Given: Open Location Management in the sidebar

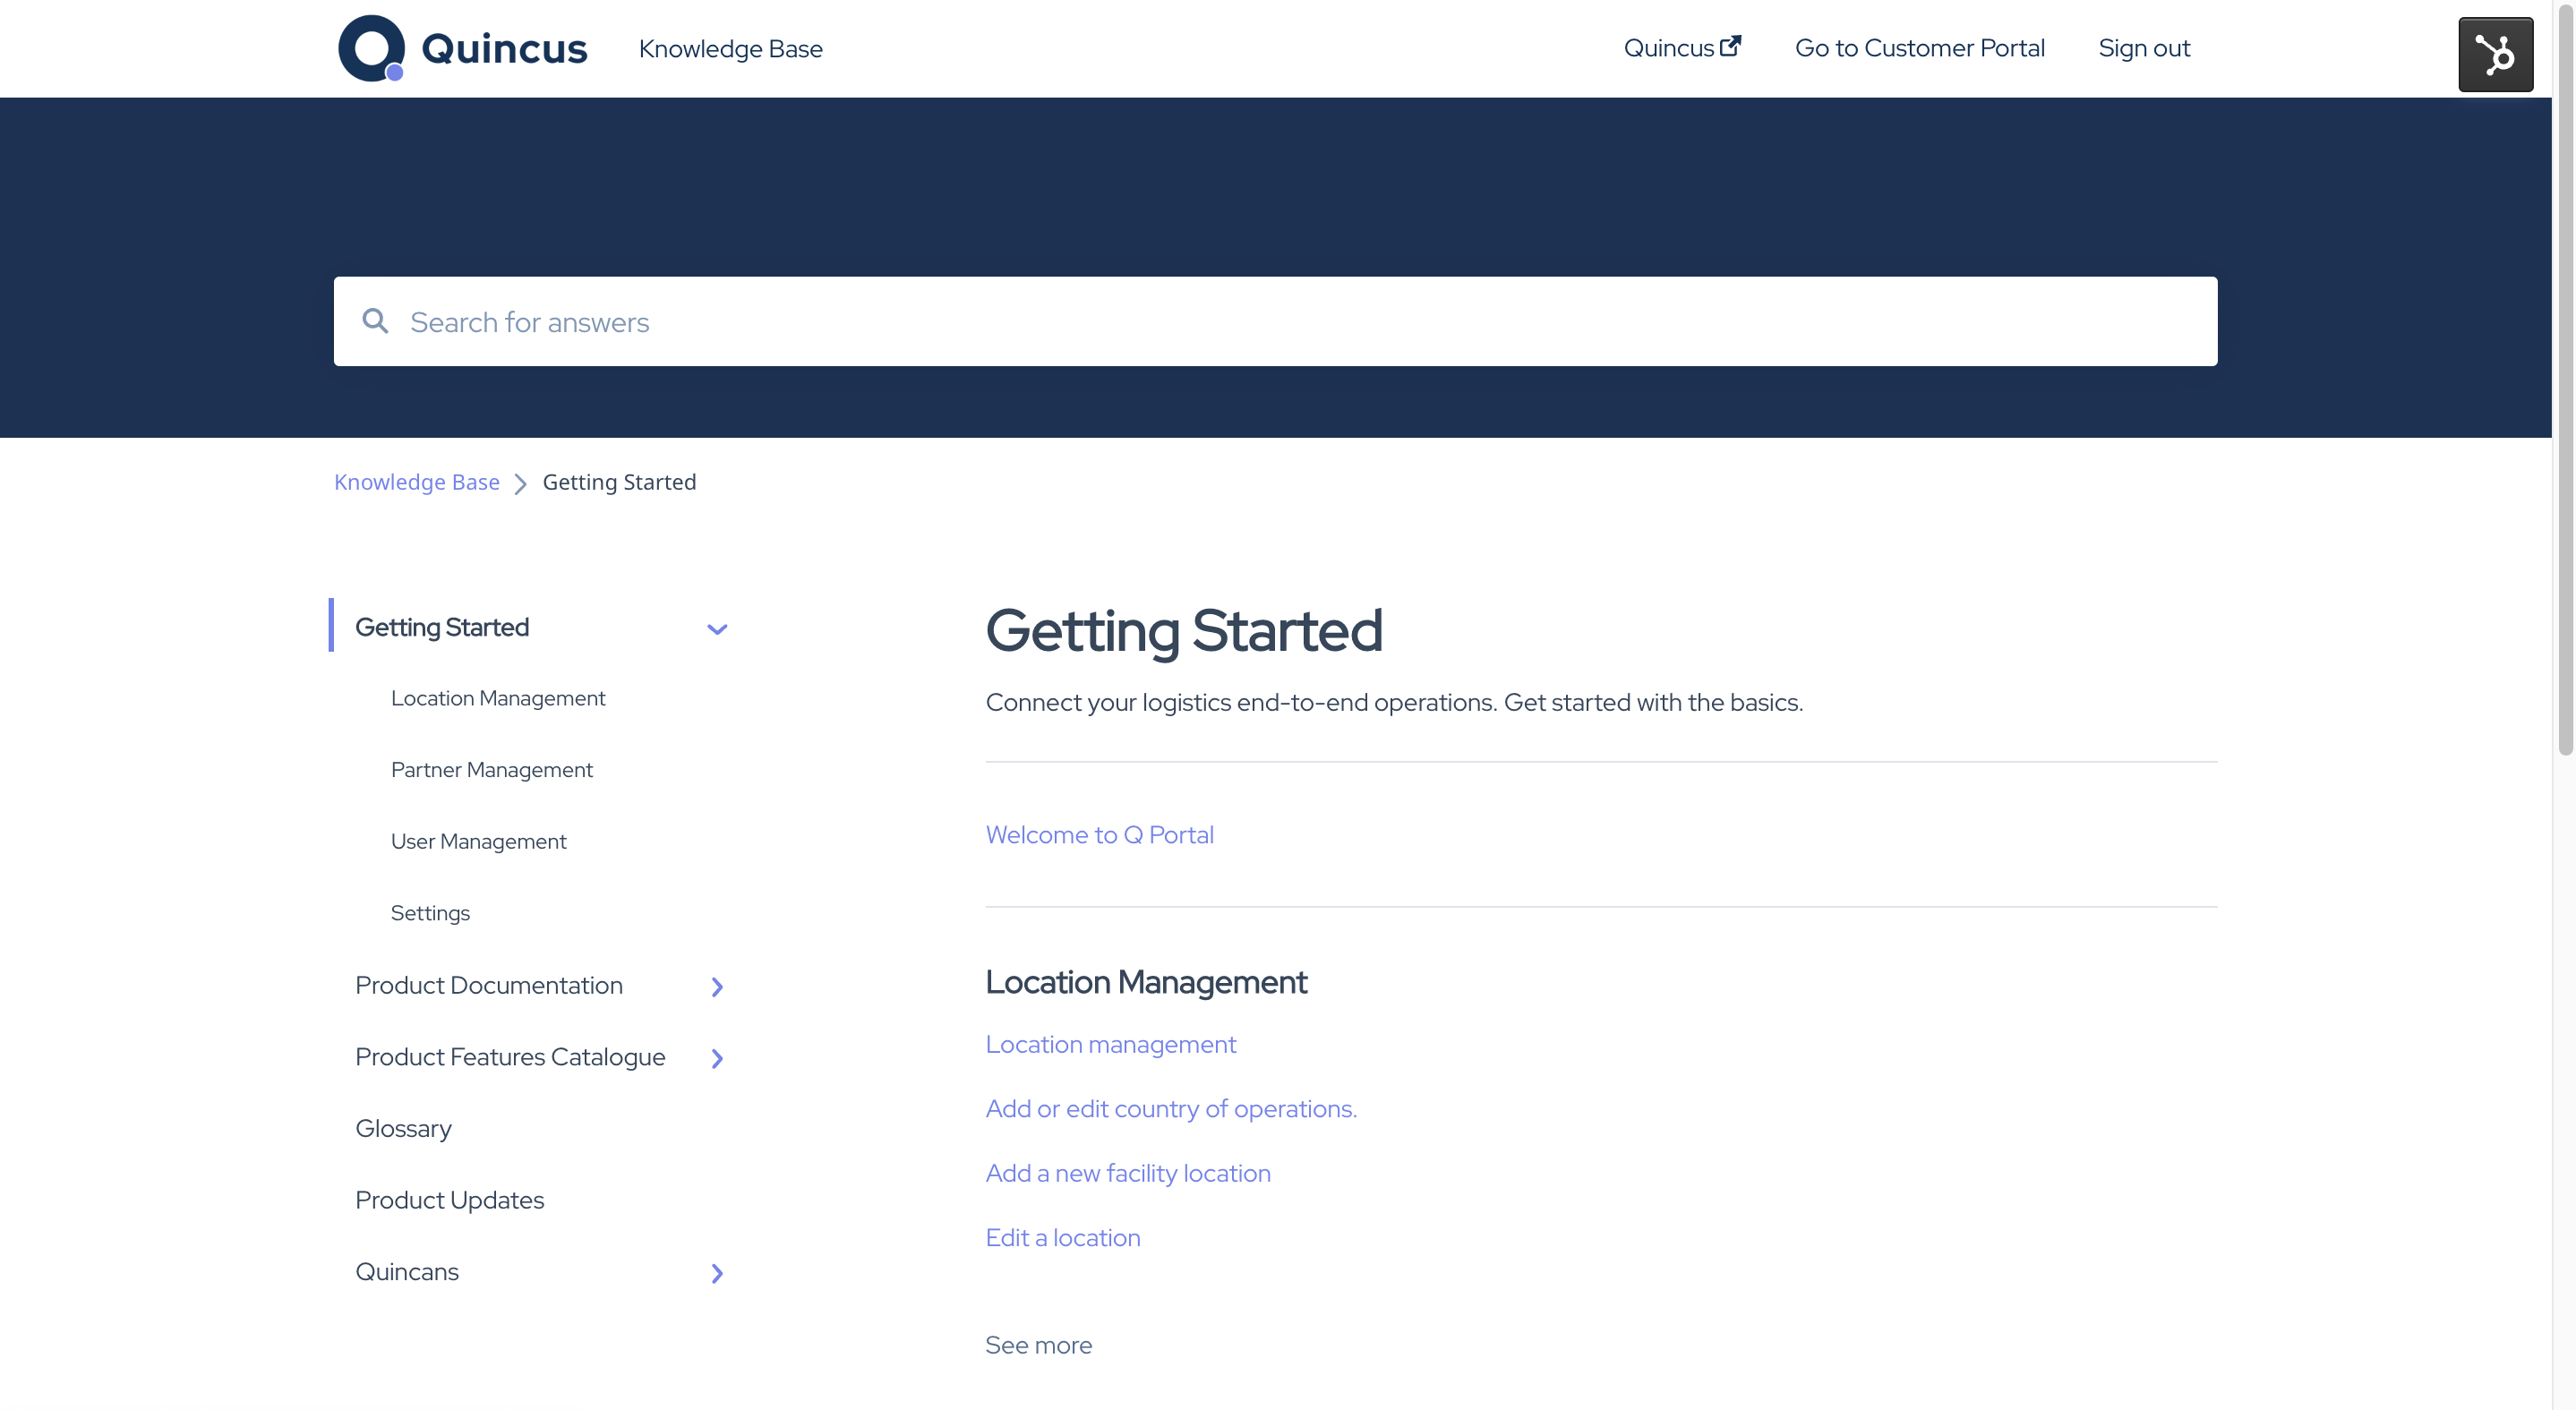Looking at the screenshot, I should pyautogui.click(x=498, y=698).
